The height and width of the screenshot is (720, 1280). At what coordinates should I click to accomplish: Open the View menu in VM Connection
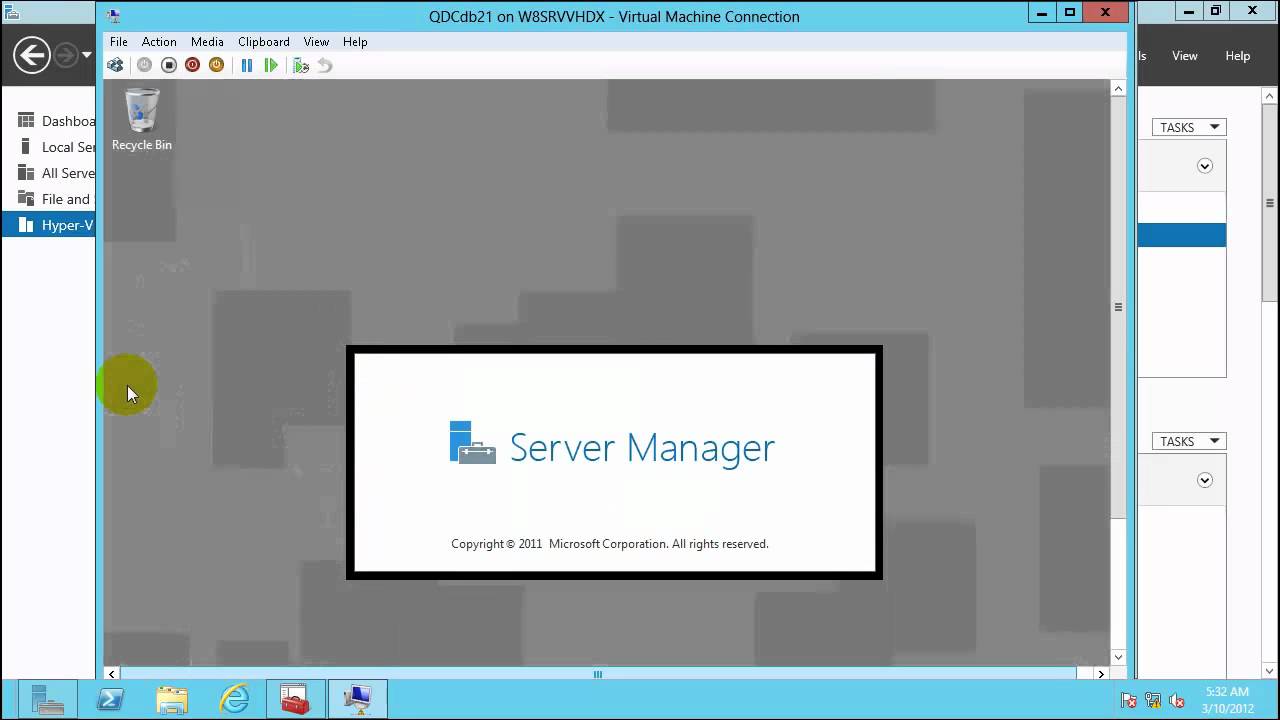tap(316, 42)
